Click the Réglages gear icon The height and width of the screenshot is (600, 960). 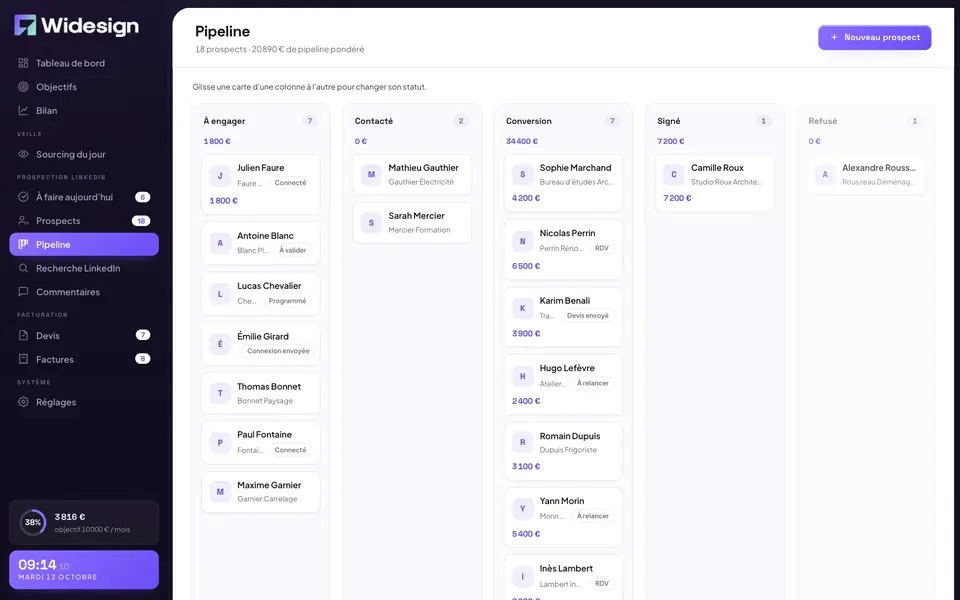coord(23,402)
